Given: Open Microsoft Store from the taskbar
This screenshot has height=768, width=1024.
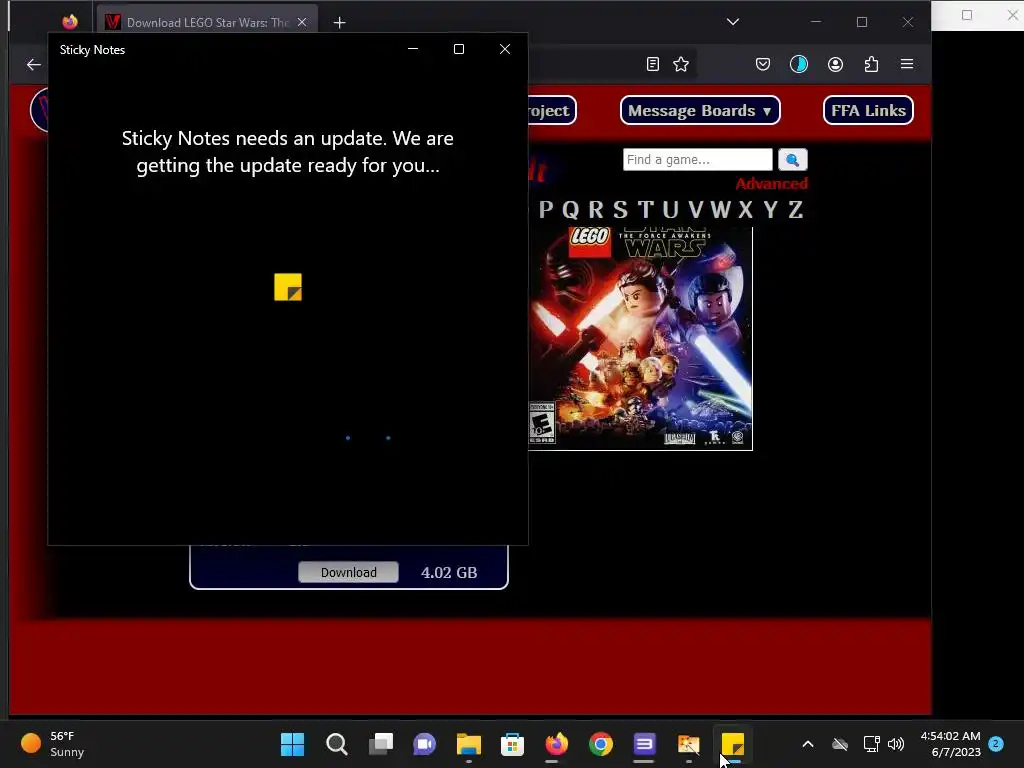Looking at the screenshot, I should tap(513, 744).
